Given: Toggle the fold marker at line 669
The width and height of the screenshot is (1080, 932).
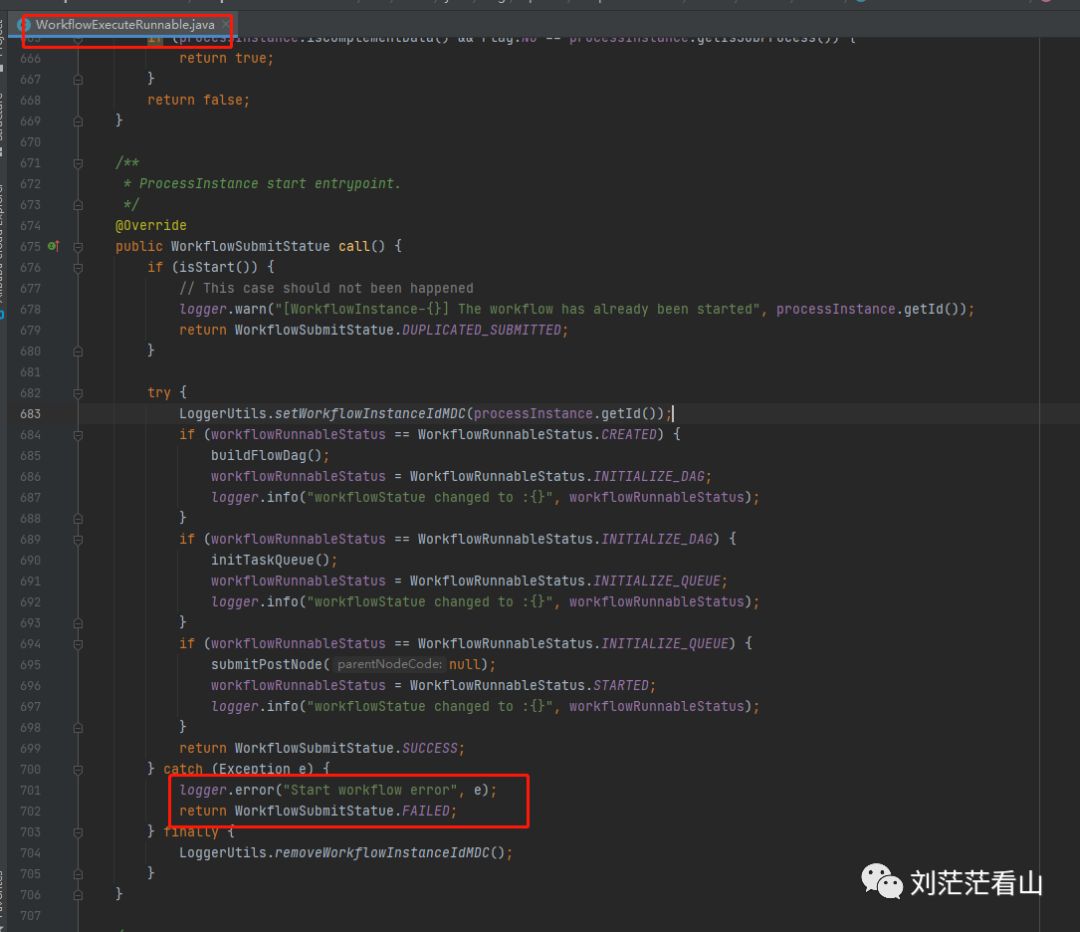Looking at the screenshot, I should click(78, 122).
